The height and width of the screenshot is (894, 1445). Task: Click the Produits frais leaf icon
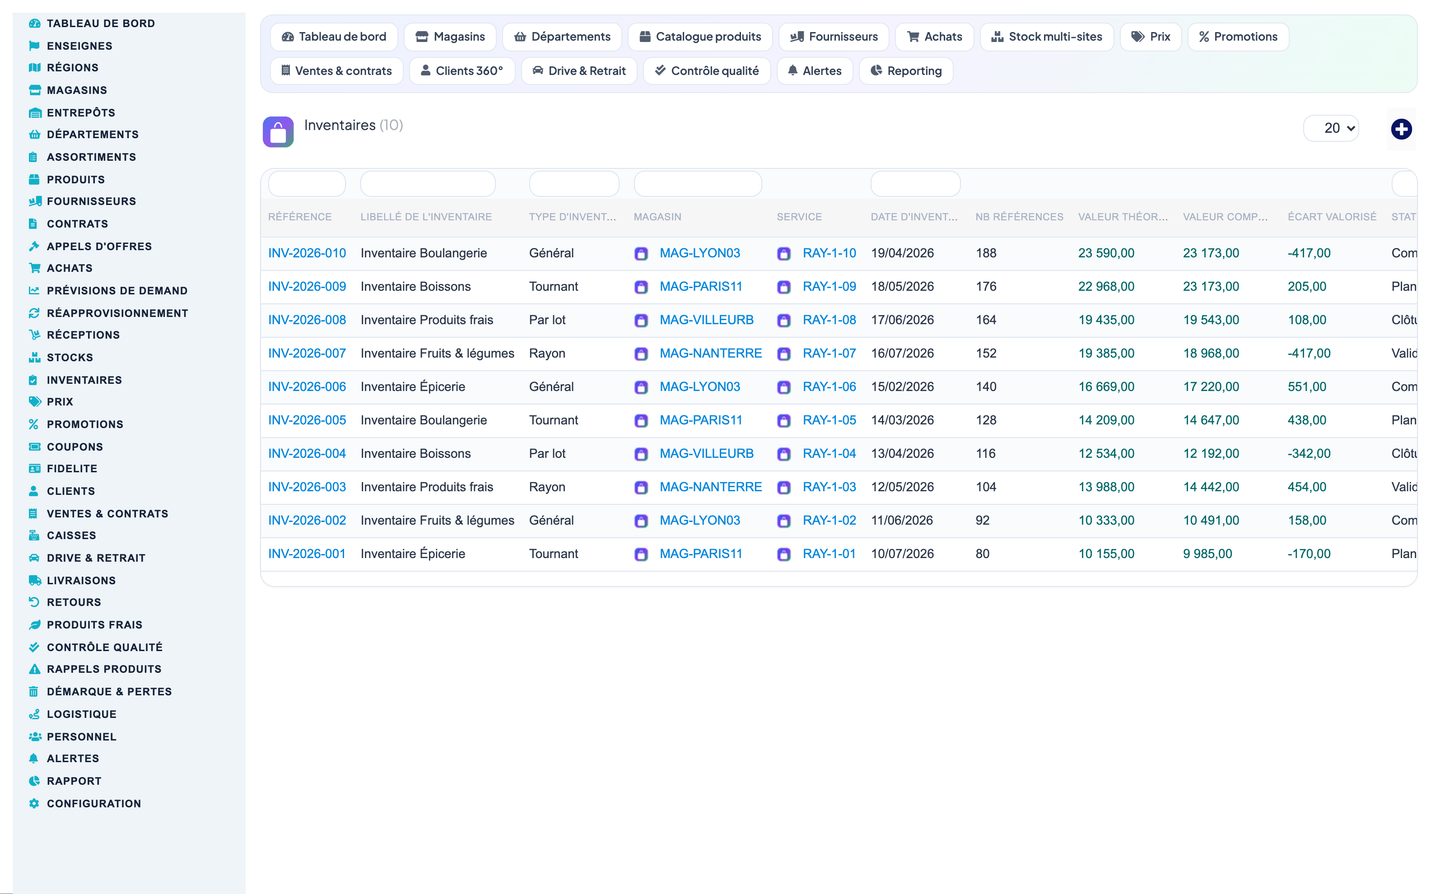(x=35, y=625)
